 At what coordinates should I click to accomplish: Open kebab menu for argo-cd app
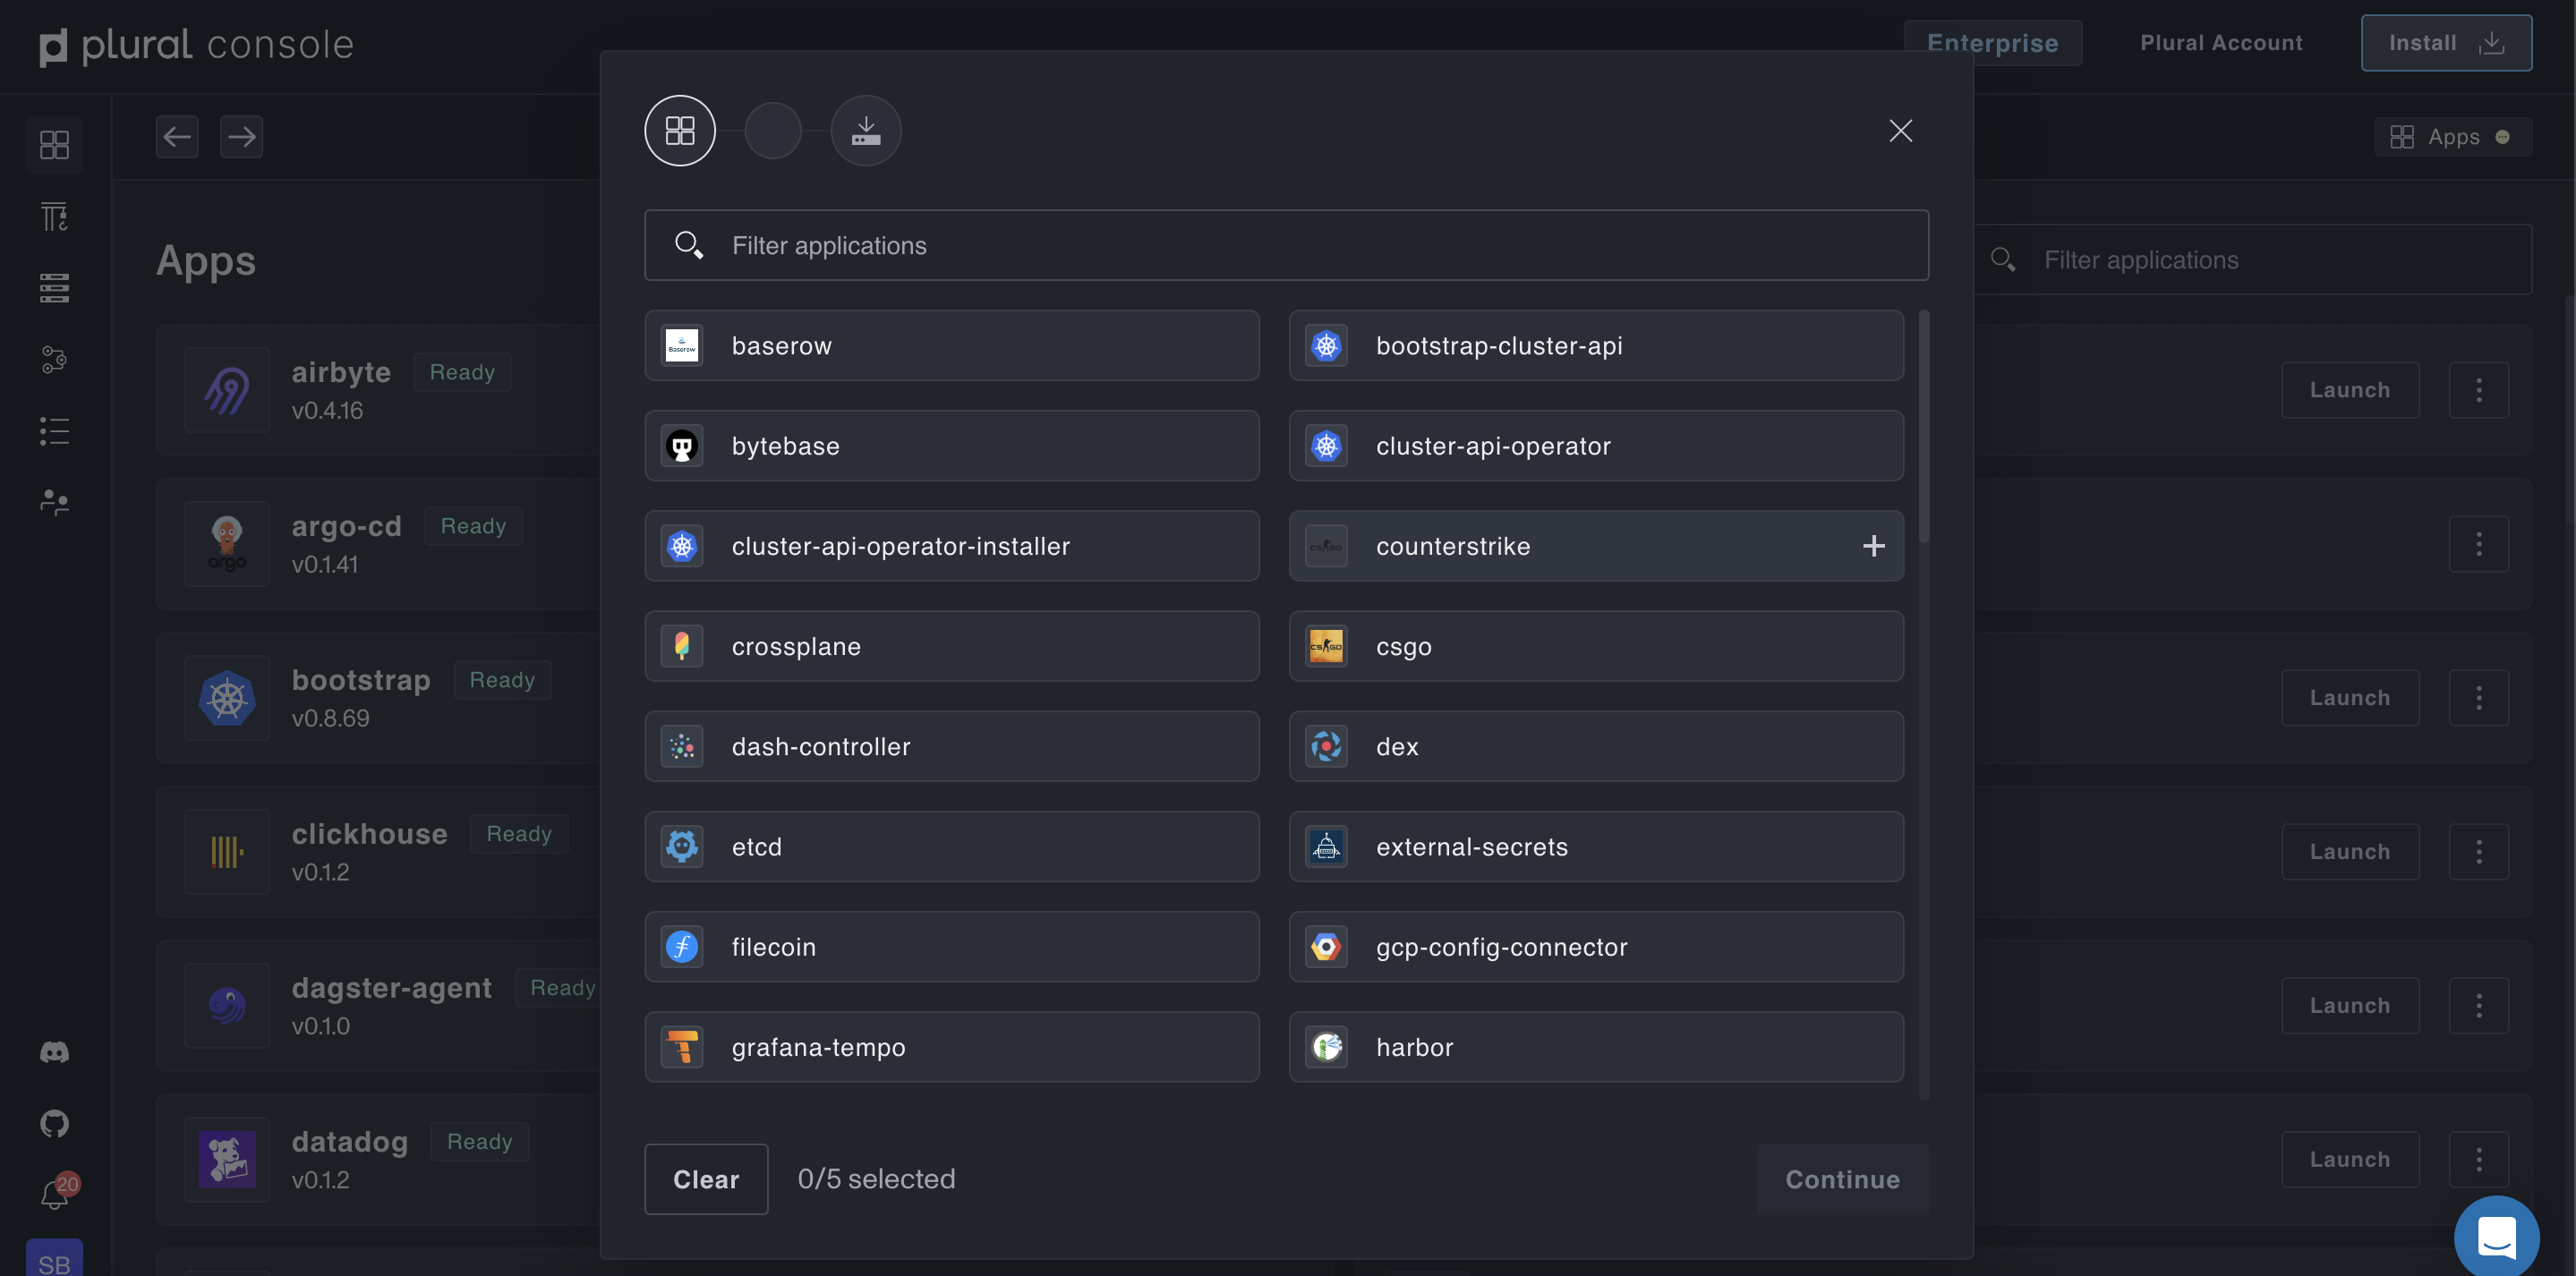[2478, 544]
